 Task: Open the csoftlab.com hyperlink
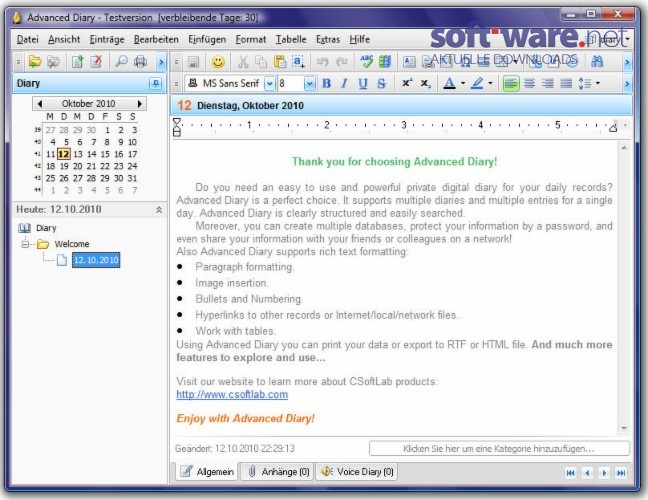(232, 394)
